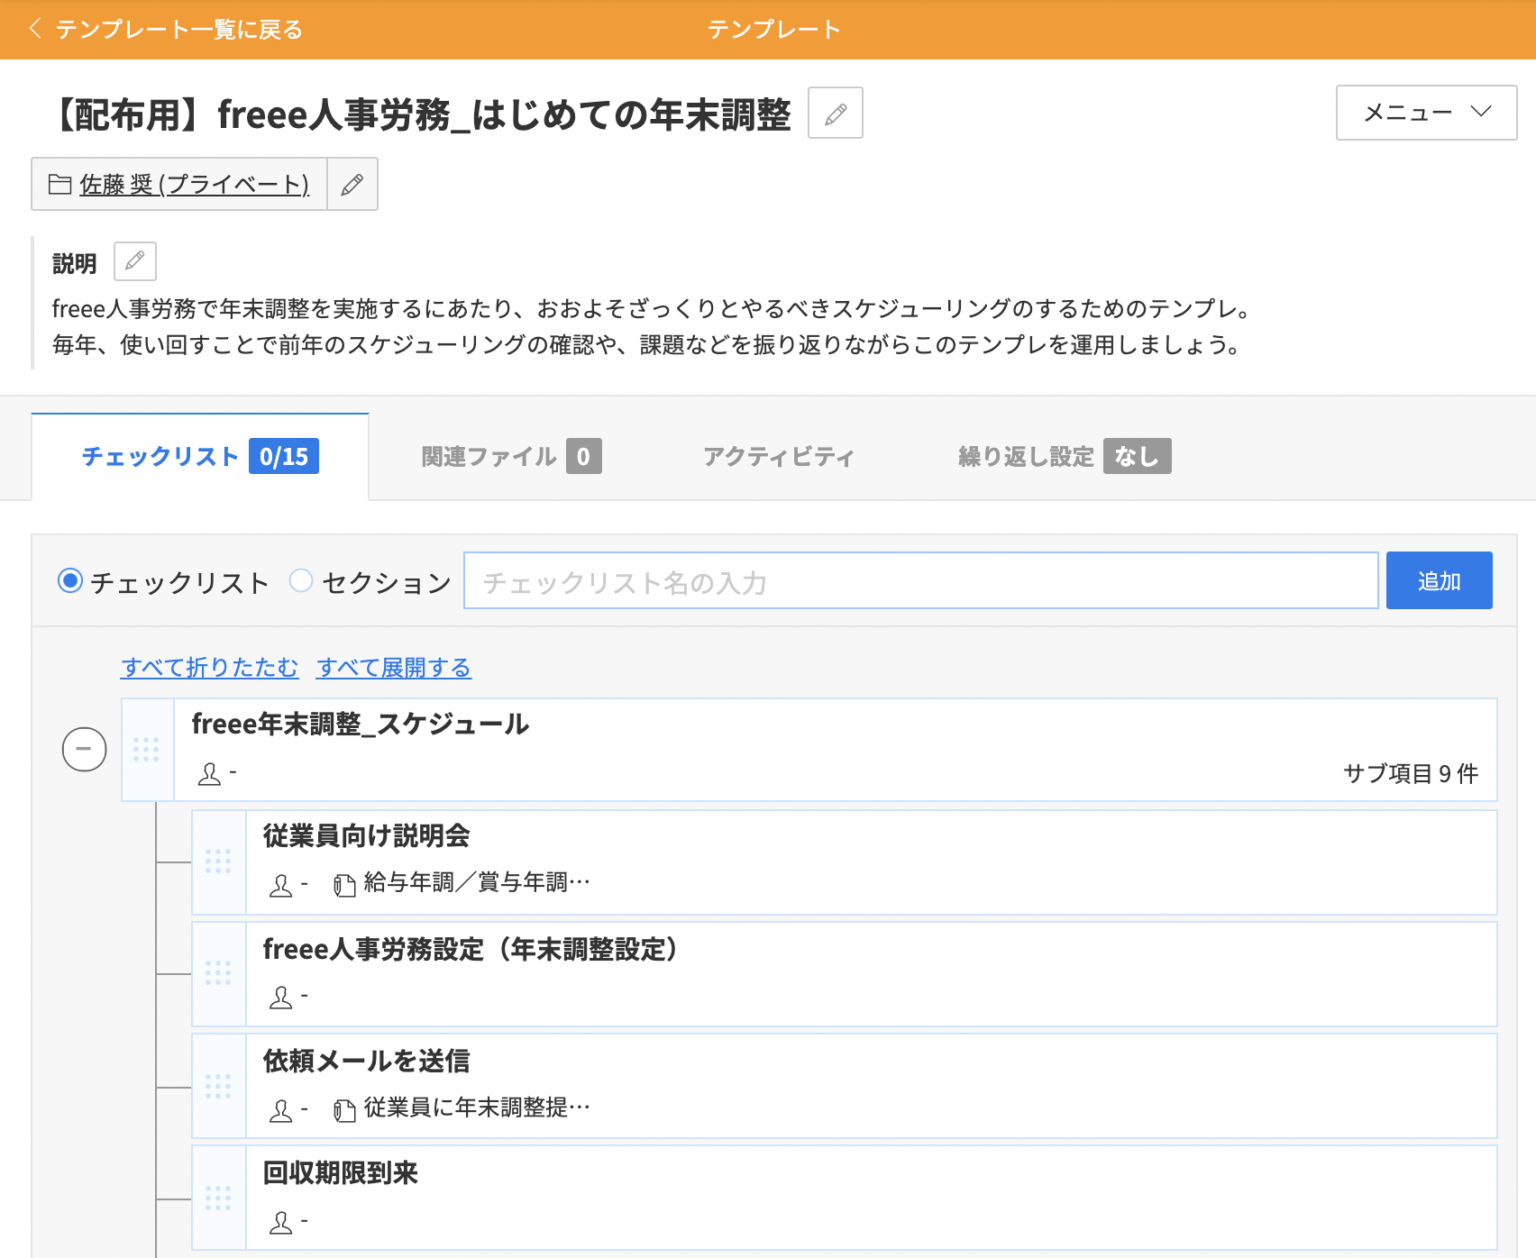The height and width of the screenshot is (1258, 1536).
Task: Open the 佐藤 奨 (プライベート) folder link
Action: tap(194, 184)
